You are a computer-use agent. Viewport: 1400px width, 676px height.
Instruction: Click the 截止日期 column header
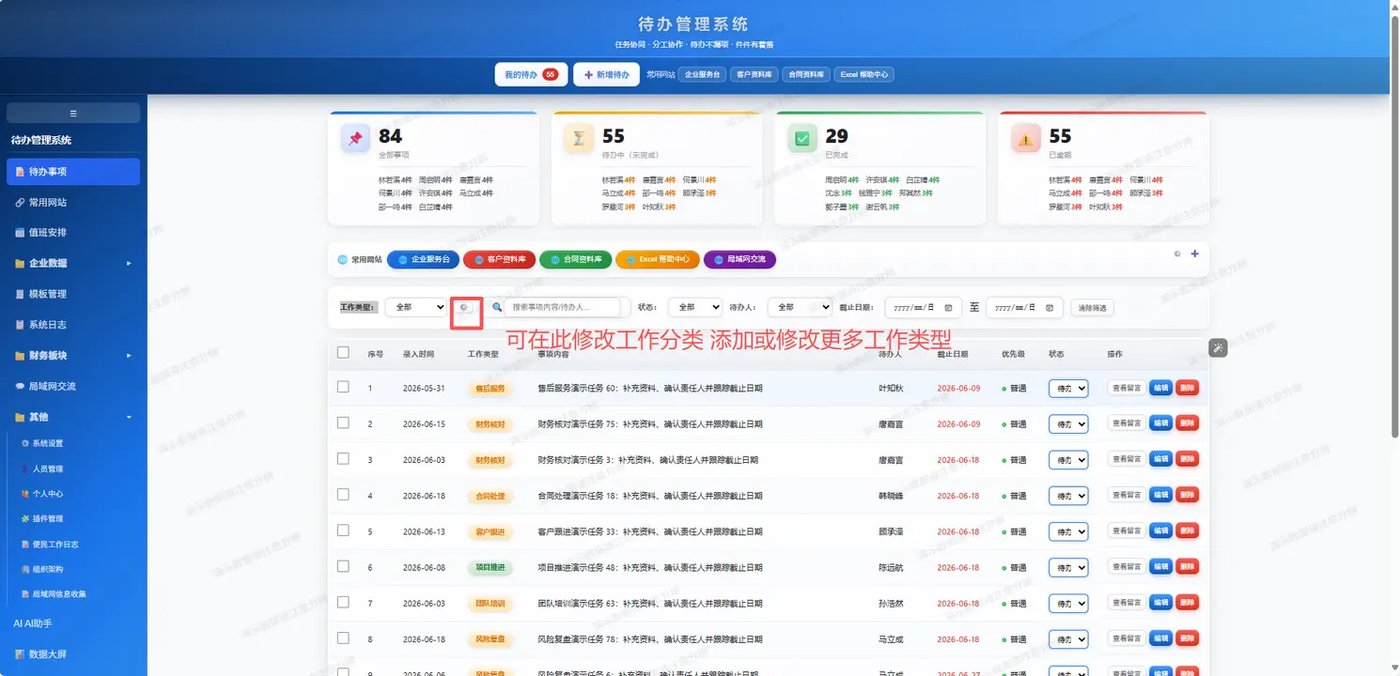tap(951, 354)
